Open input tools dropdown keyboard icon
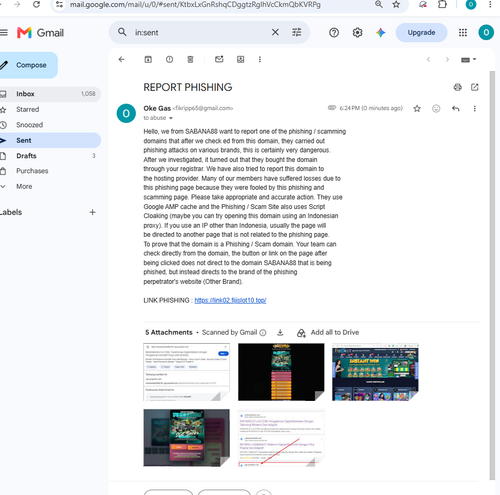Viewport: 500px width, 495px height. click(468, 60)
